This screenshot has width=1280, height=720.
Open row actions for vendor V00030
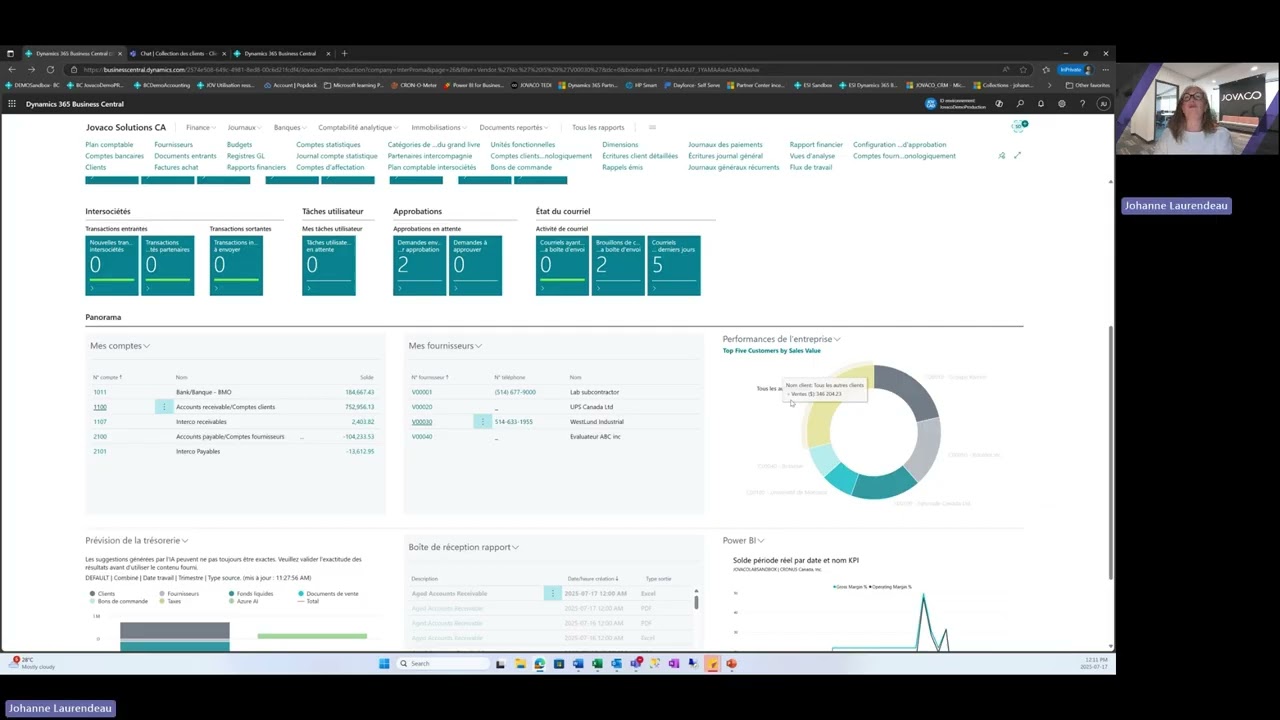[482, 422]
